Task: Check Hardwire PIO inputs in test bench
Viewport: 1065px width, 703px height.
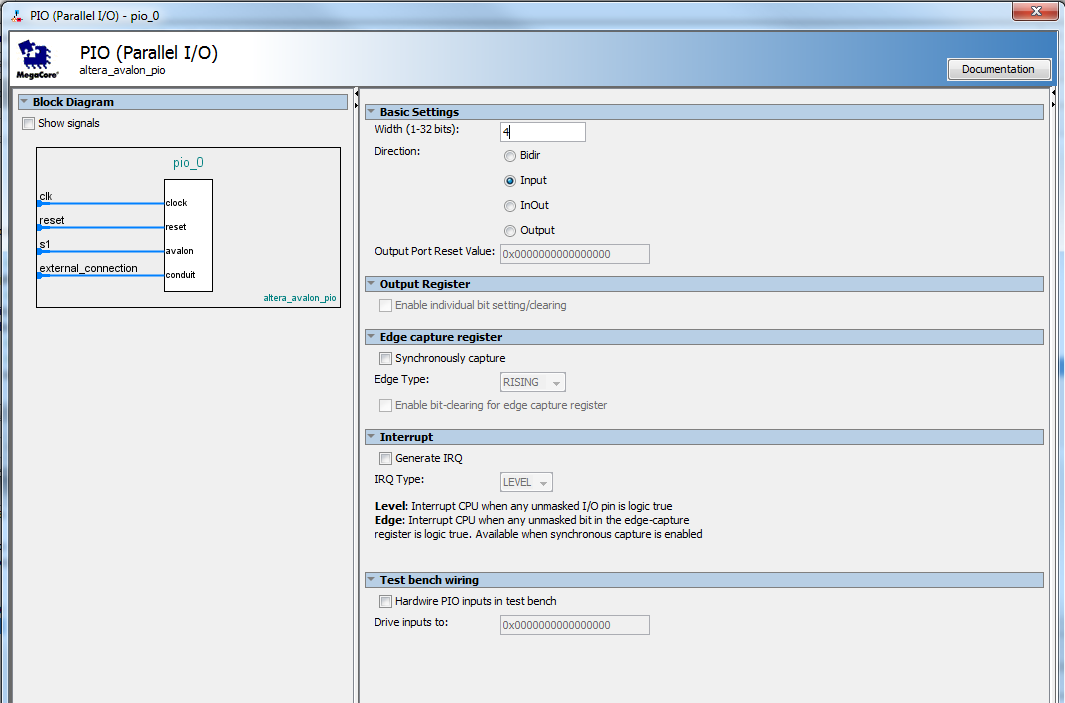Action: click(x=385, y=601)
